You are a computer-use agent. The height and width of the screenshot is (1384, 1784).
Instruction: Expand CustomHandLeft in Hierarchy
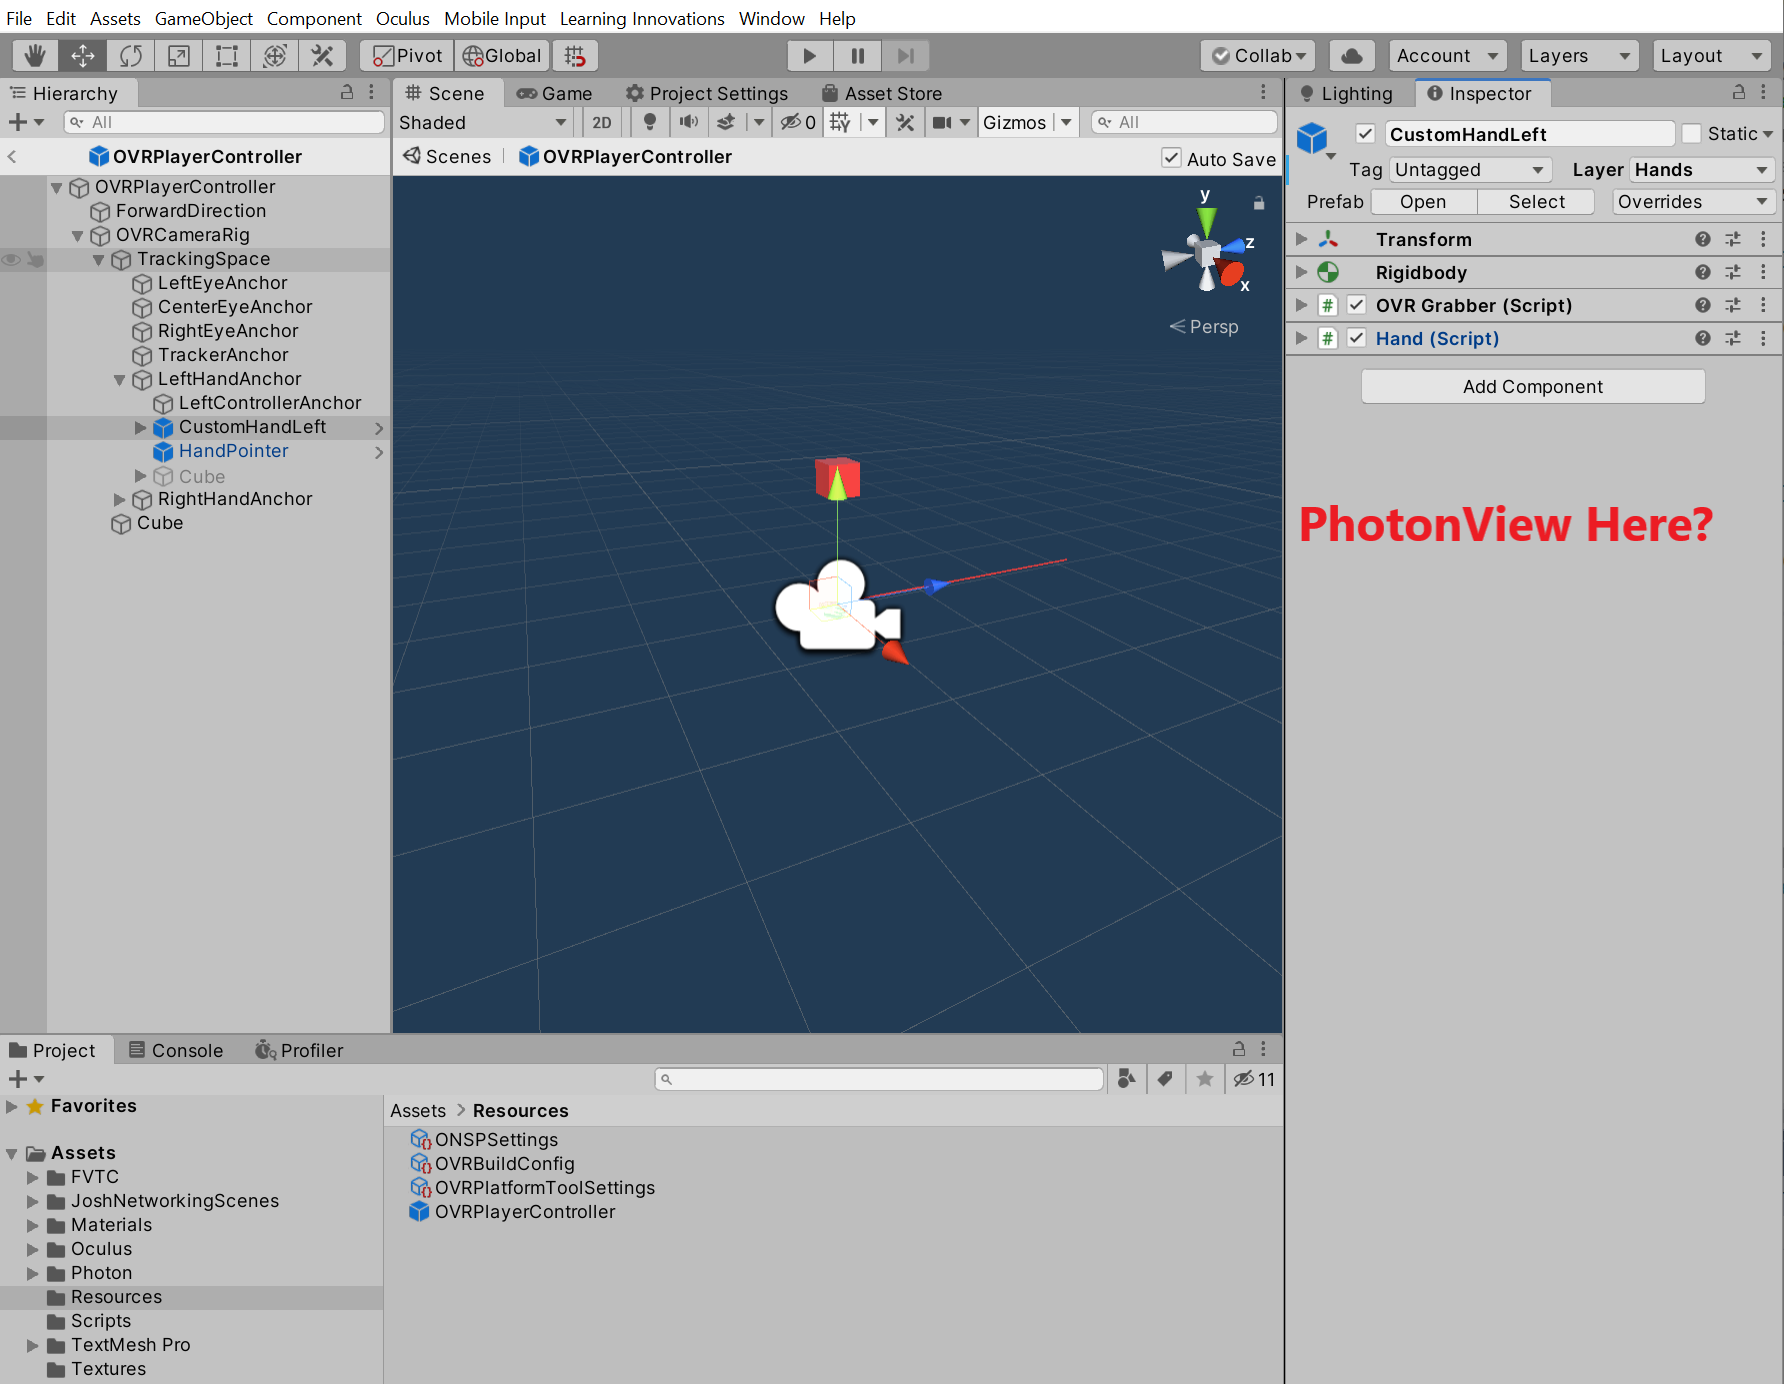pyautogui.click(x=141, y=427)
